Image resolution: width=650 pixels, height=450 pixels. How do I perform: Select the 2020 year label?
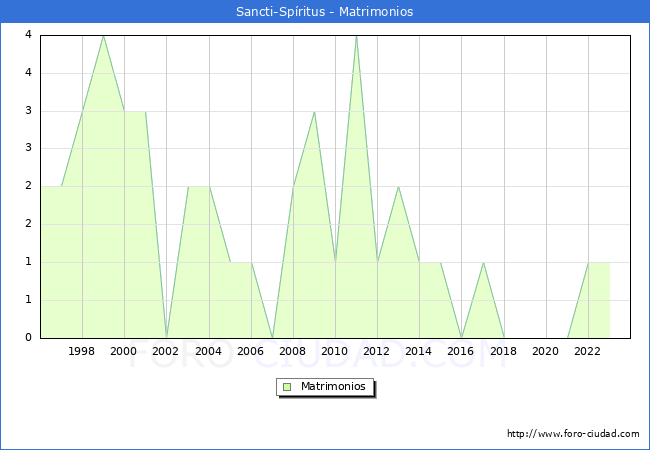pyautogui.click(x=545, y=351)
